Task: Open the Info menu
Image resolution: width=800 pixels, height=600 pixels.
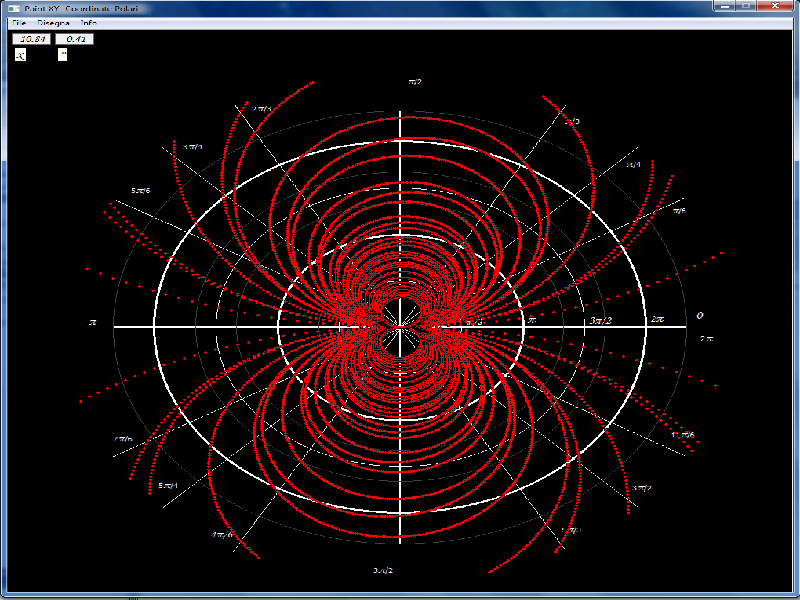Action: tap(89, 23)
